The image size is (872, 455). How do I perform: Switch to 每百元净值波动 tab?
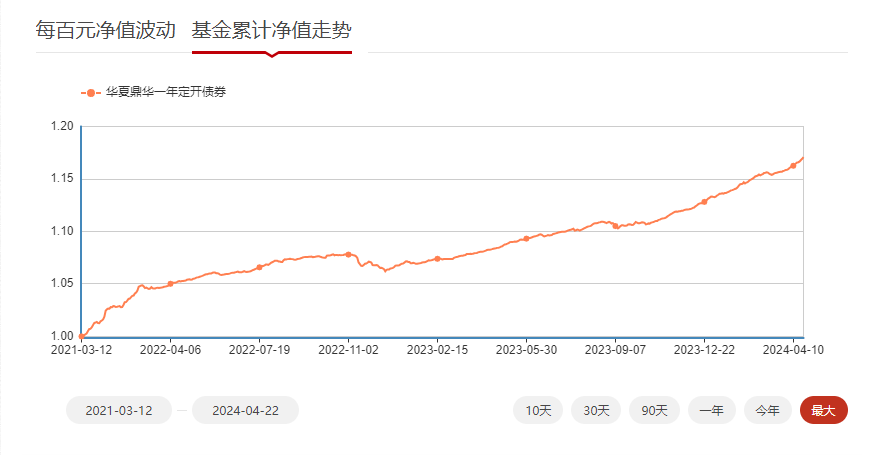(105, 30)
